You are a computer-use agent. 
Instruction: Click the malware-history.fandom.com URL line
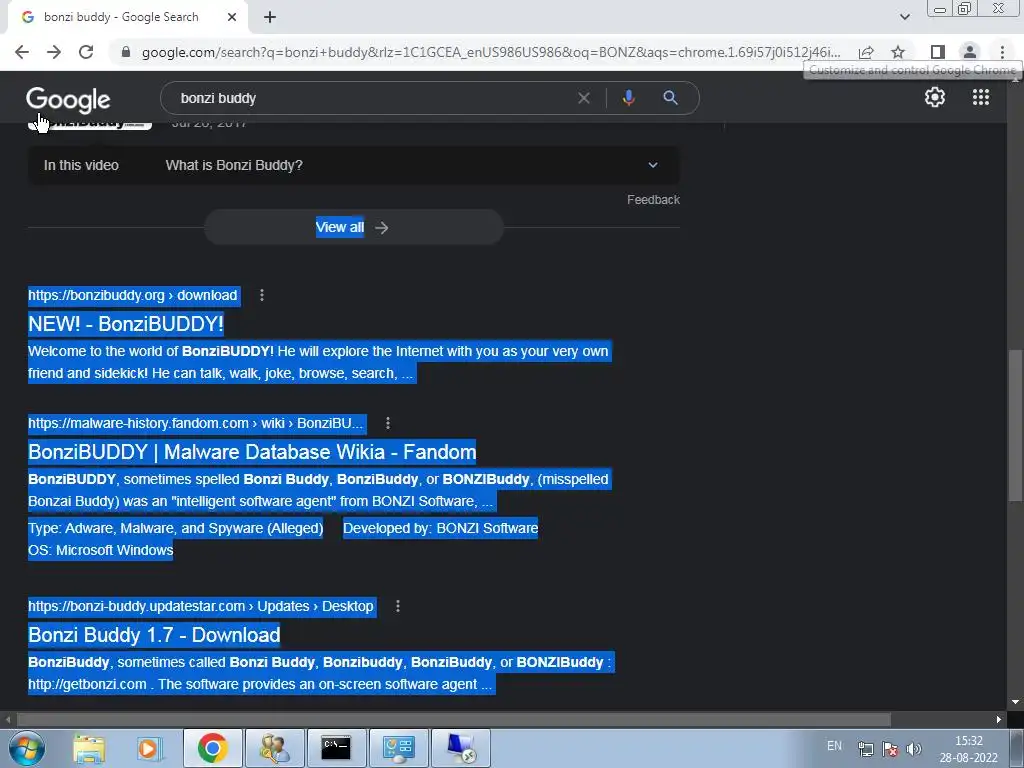tap(195, 423)
